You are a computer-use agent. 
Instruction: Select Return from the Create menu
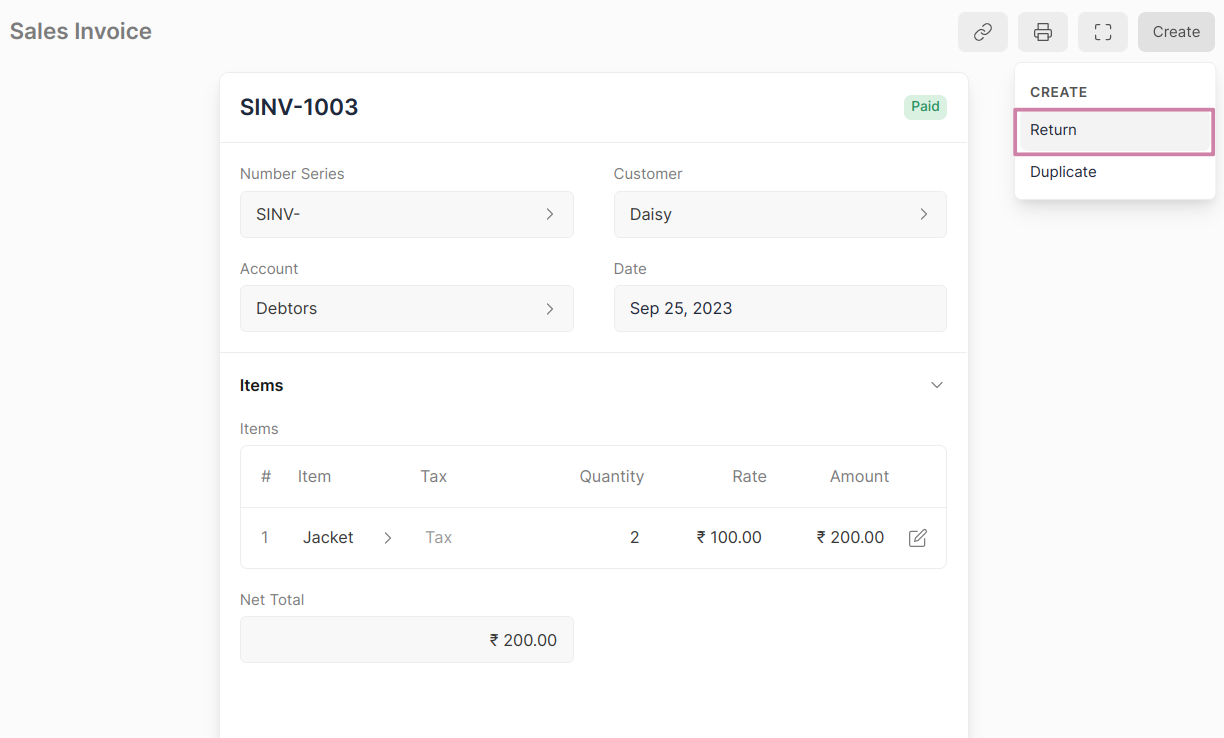(x=1113, y=131)
